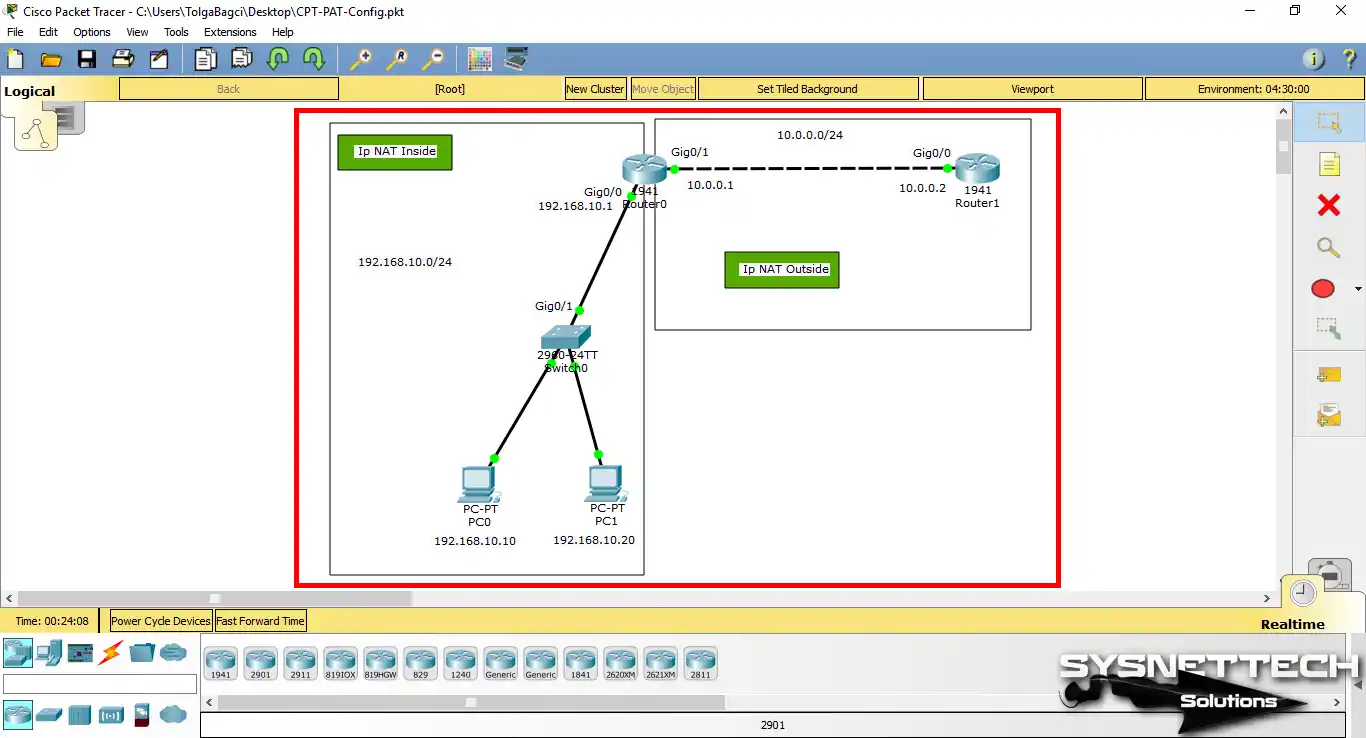Image resolution: width=1366 pixels, height=738 pixels.
Task: Select the Add Simple PDU tool
Action: click(1328, 374)
